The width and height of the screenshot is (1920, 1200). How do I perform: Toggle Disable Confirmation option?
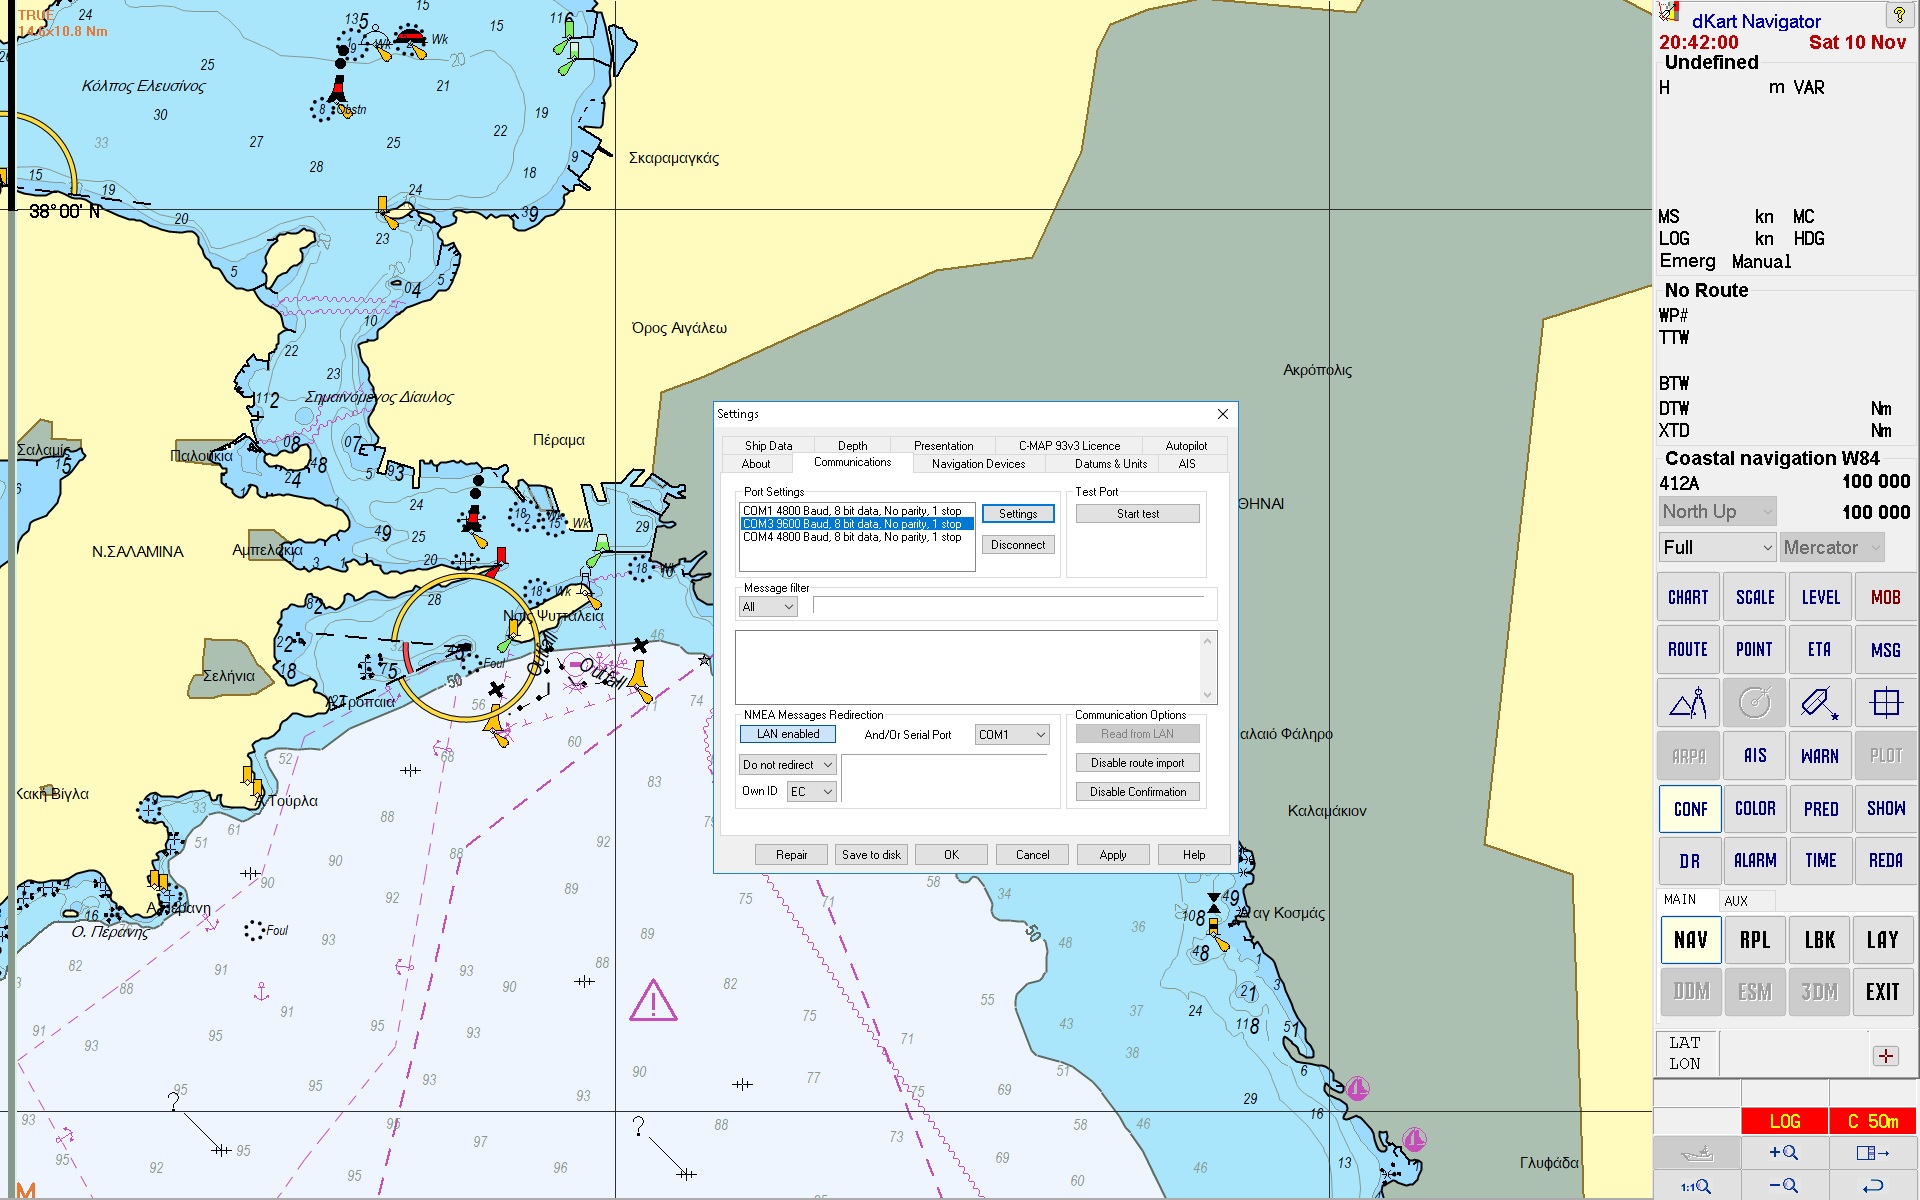pos(1137,792)
